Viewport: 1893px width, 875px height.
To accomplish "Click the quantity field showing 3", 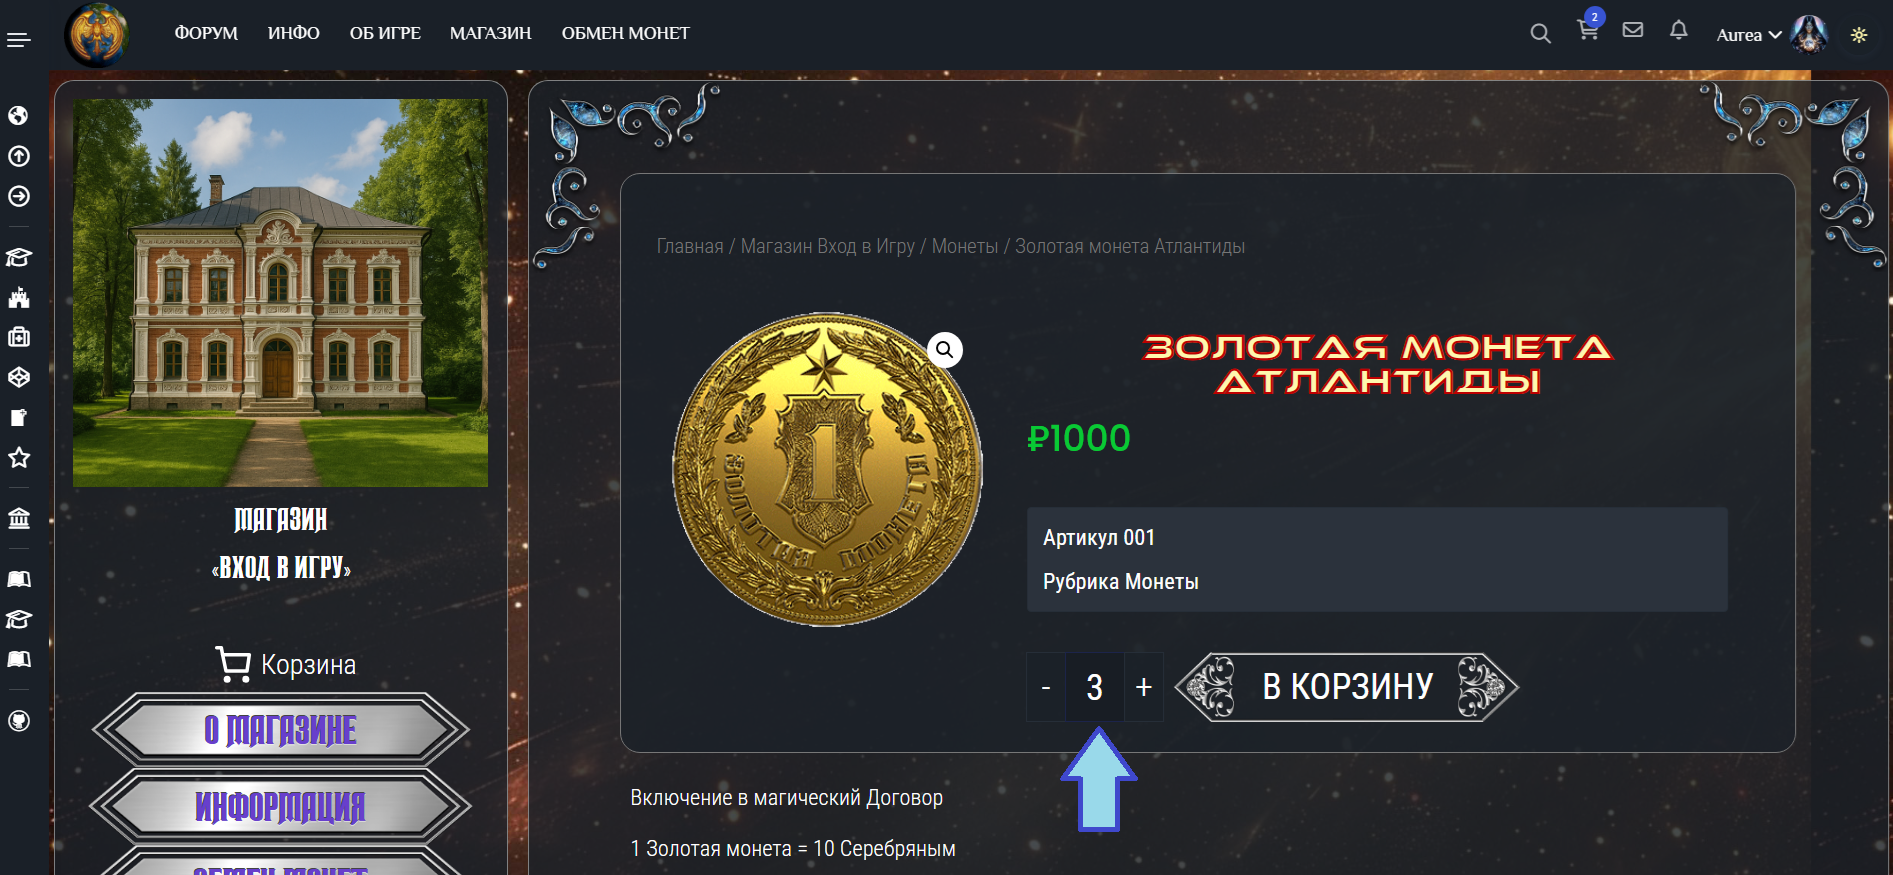I will click(x=1095, y=687).
